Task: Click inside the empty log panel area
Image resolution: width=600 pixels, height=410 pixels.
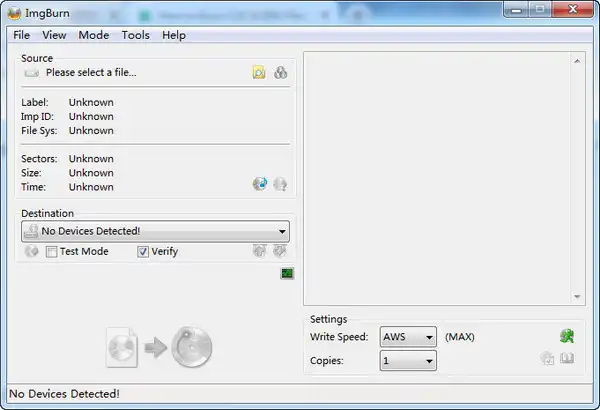Action: click(x=438, y=177)
